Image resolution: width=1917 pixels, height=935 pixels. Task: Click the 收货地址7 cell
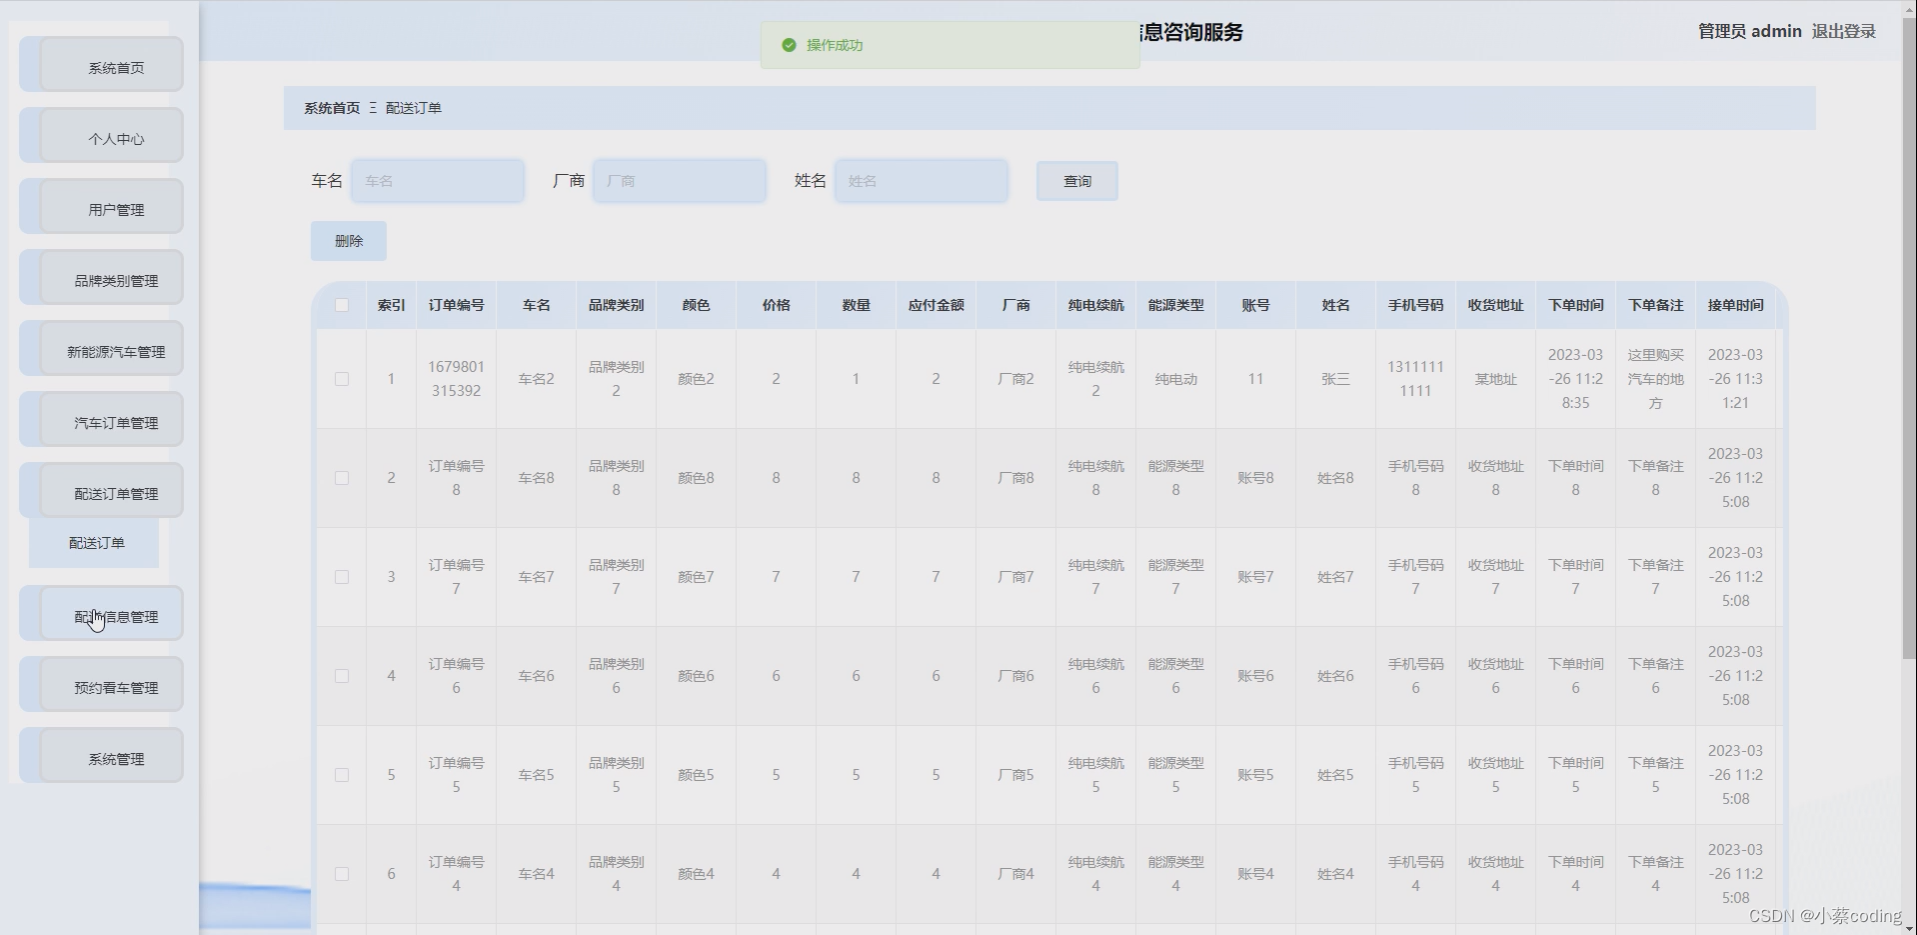(1496, 577)
